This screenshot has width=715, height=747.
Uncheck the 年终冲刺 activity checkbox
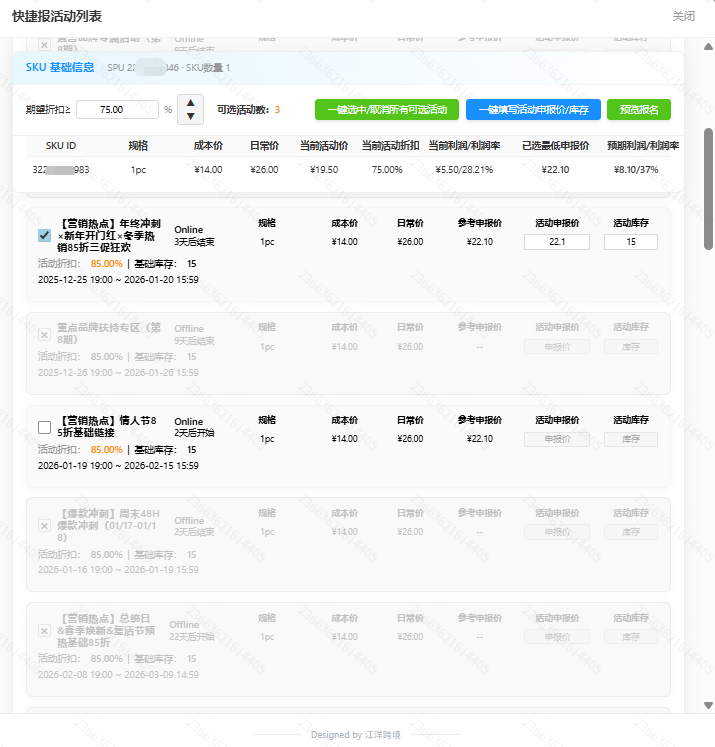pos(44,235)
